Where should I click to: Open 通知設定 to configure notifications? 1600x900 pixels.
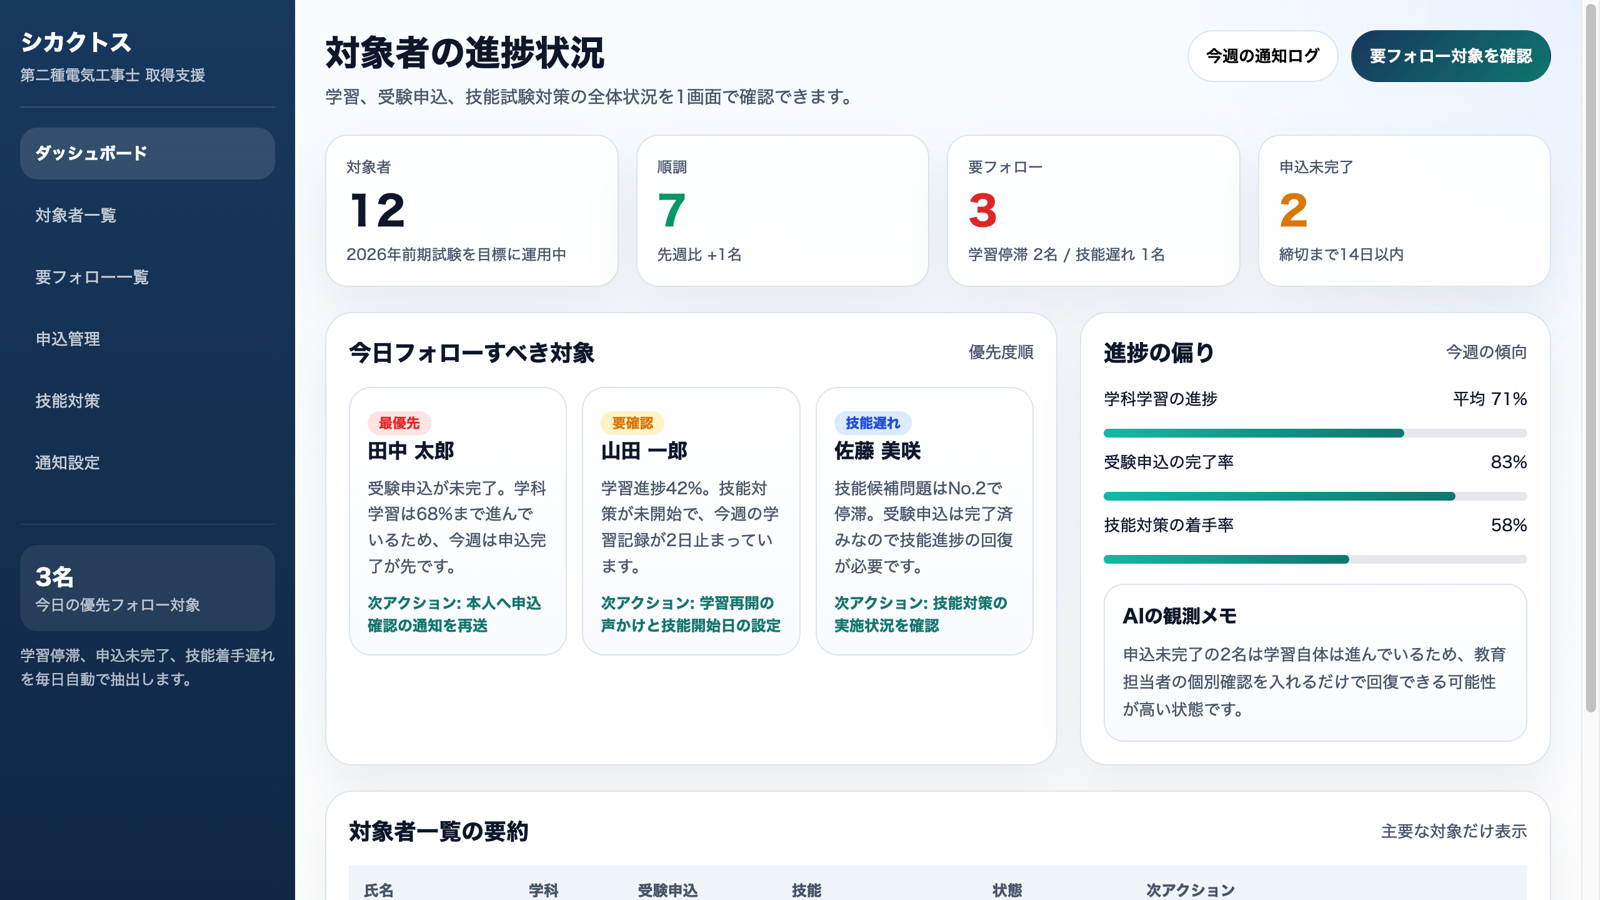[66, 462]
